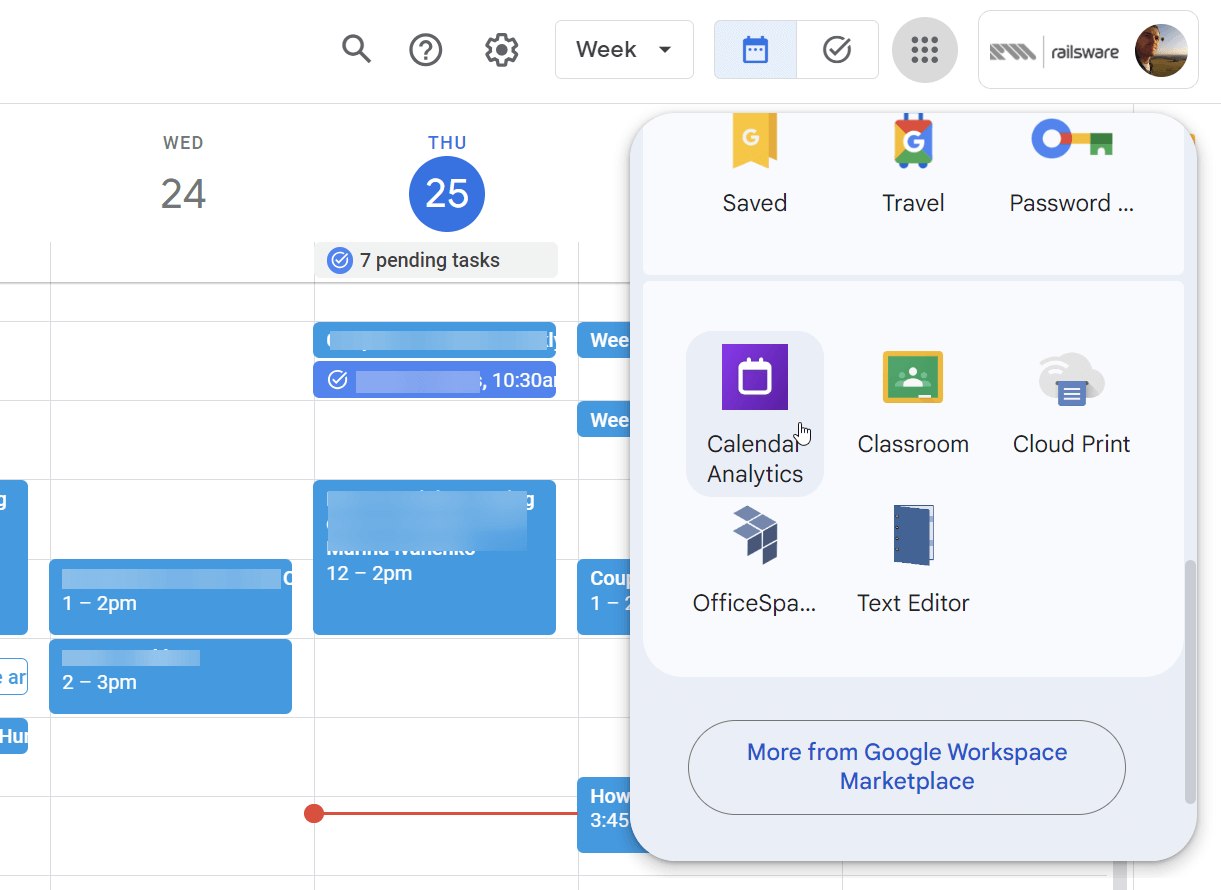Open the railsware account avatar

1161,50
